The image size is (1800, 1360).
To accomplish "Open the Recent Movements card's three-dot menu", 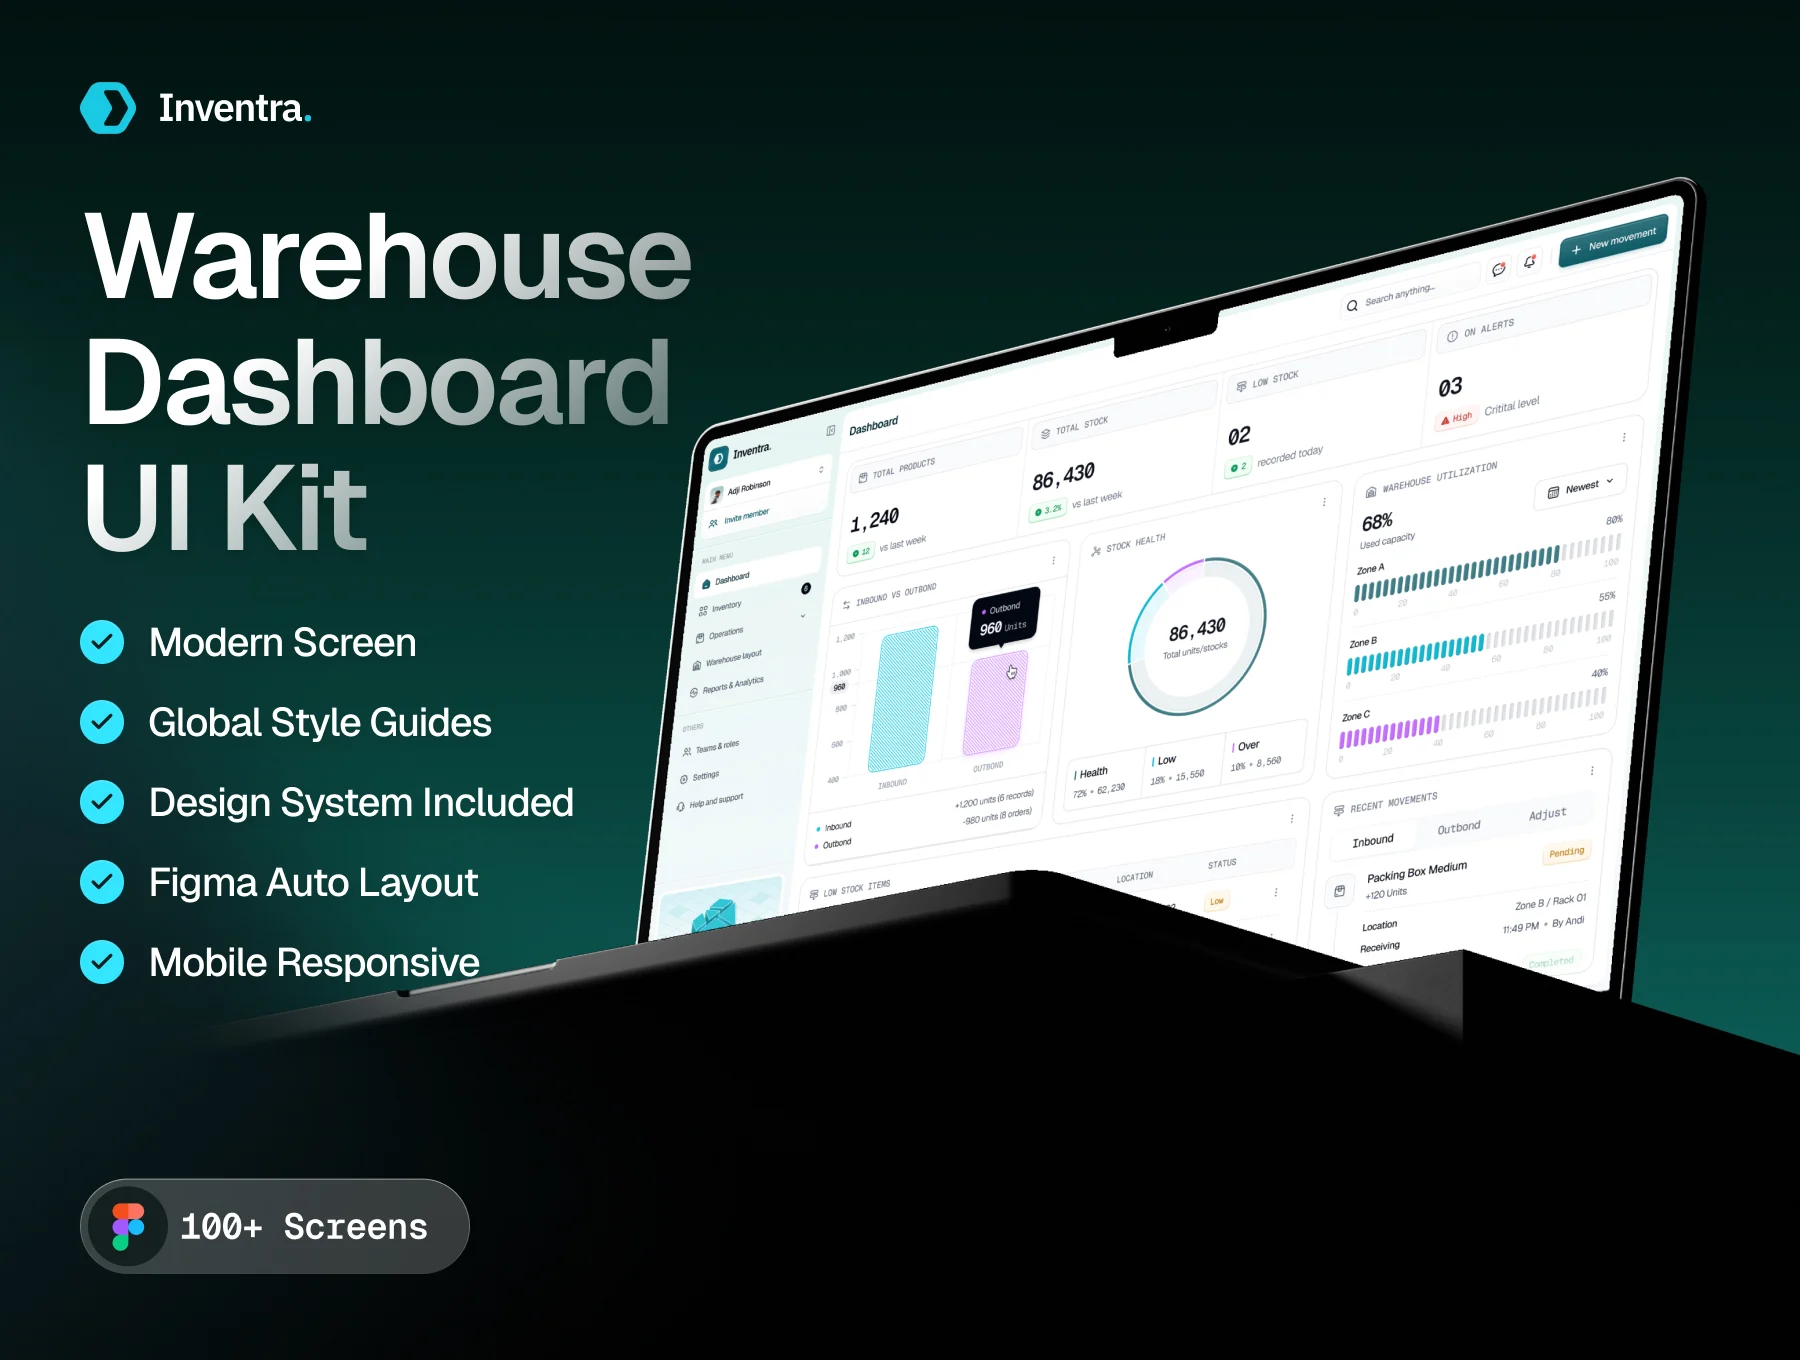I will [x=1592, y=770].
